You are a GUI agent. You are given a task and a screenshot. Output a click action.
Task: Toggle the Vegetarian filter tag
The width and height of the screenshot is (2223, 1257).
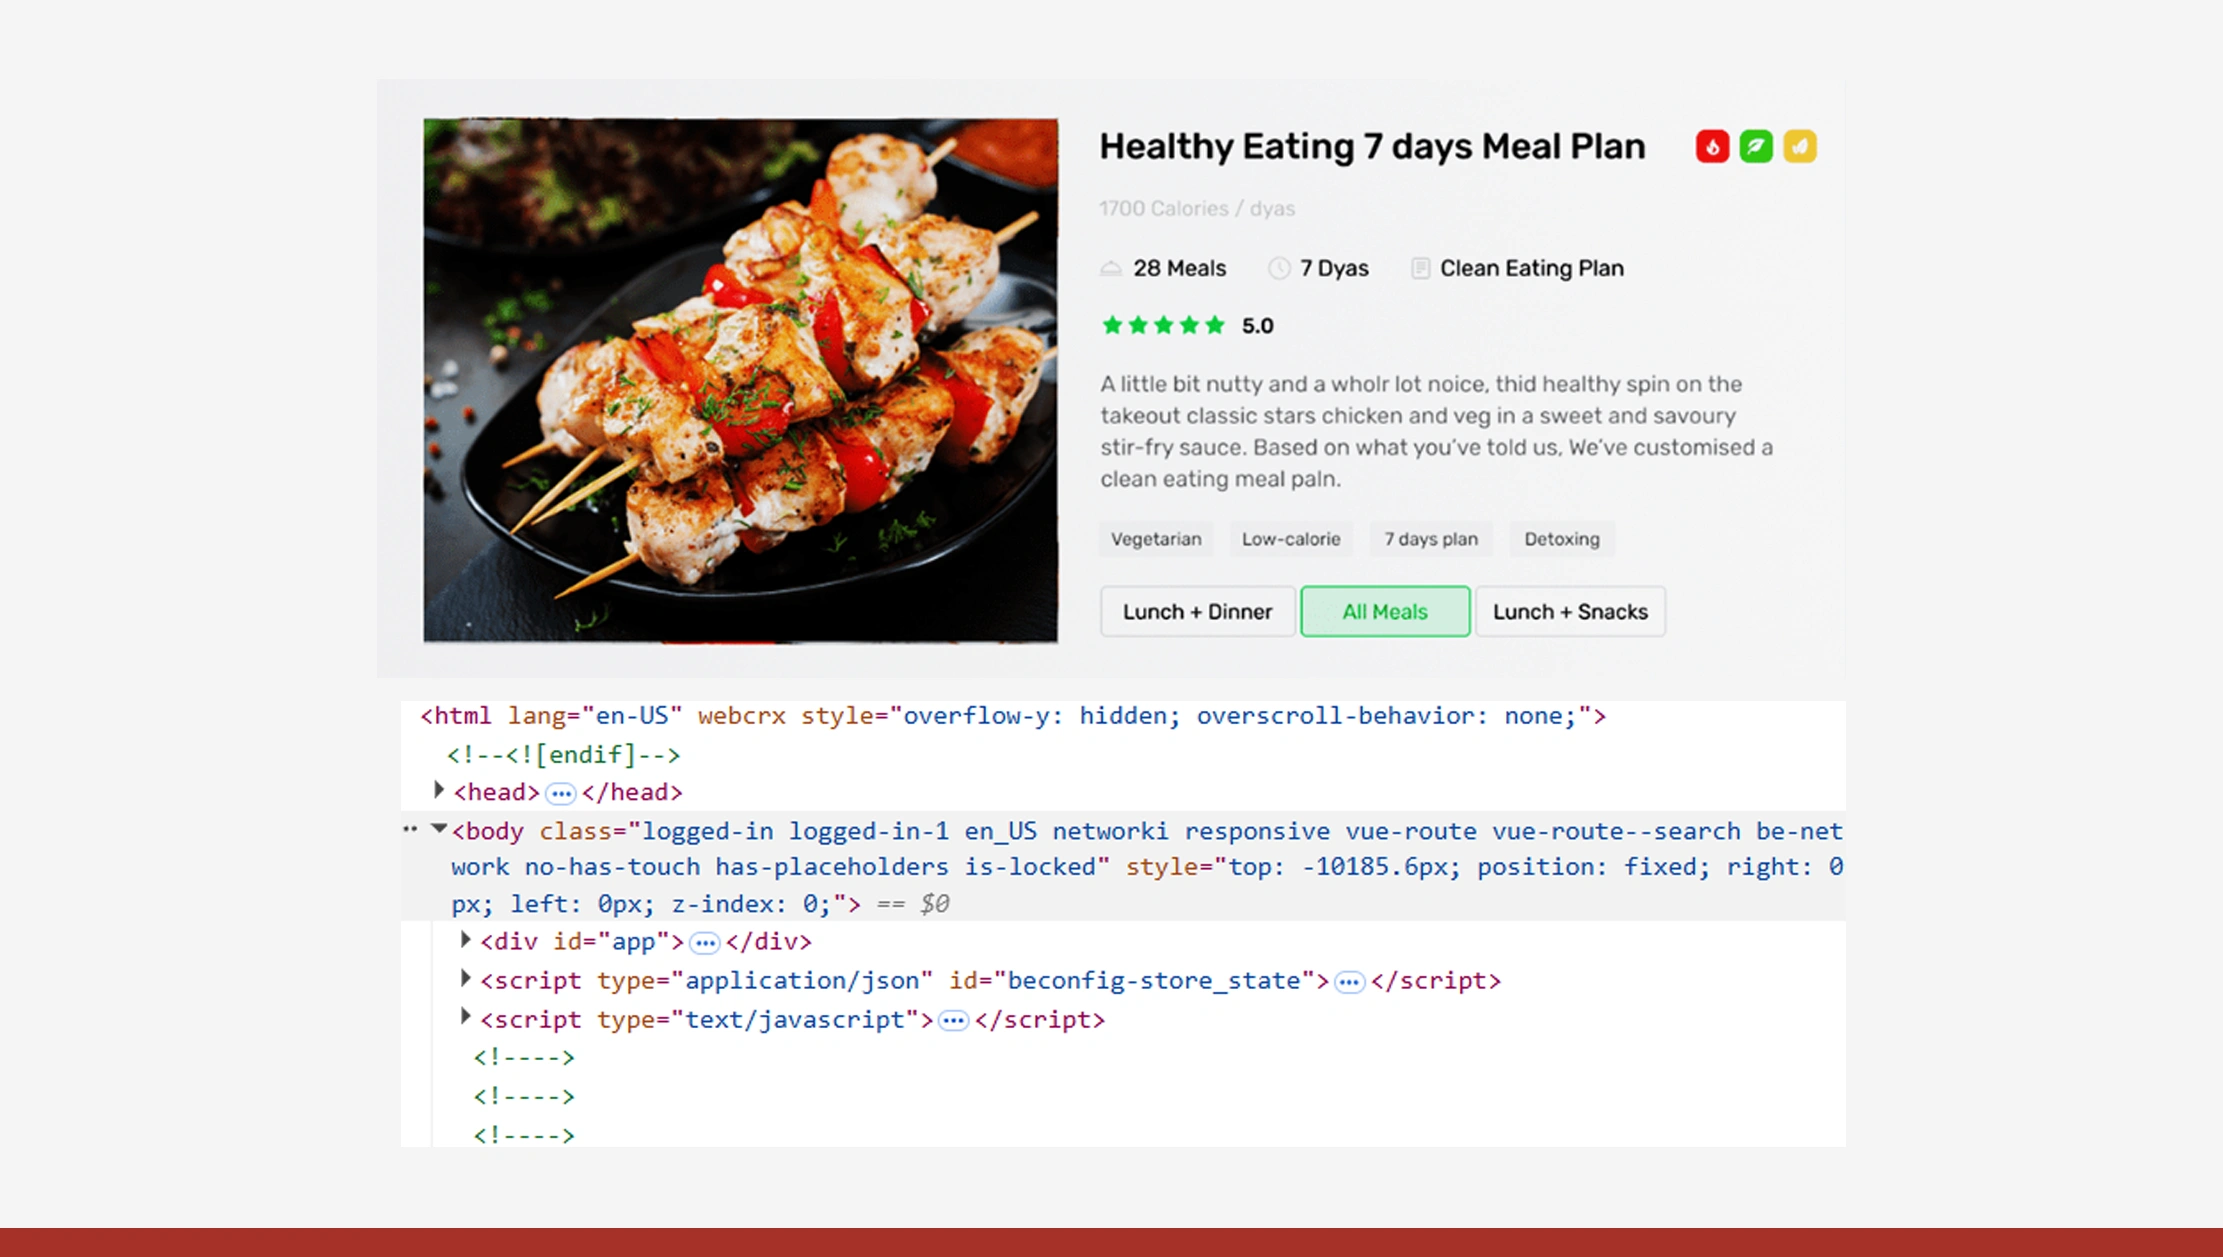click(1155, 539)
